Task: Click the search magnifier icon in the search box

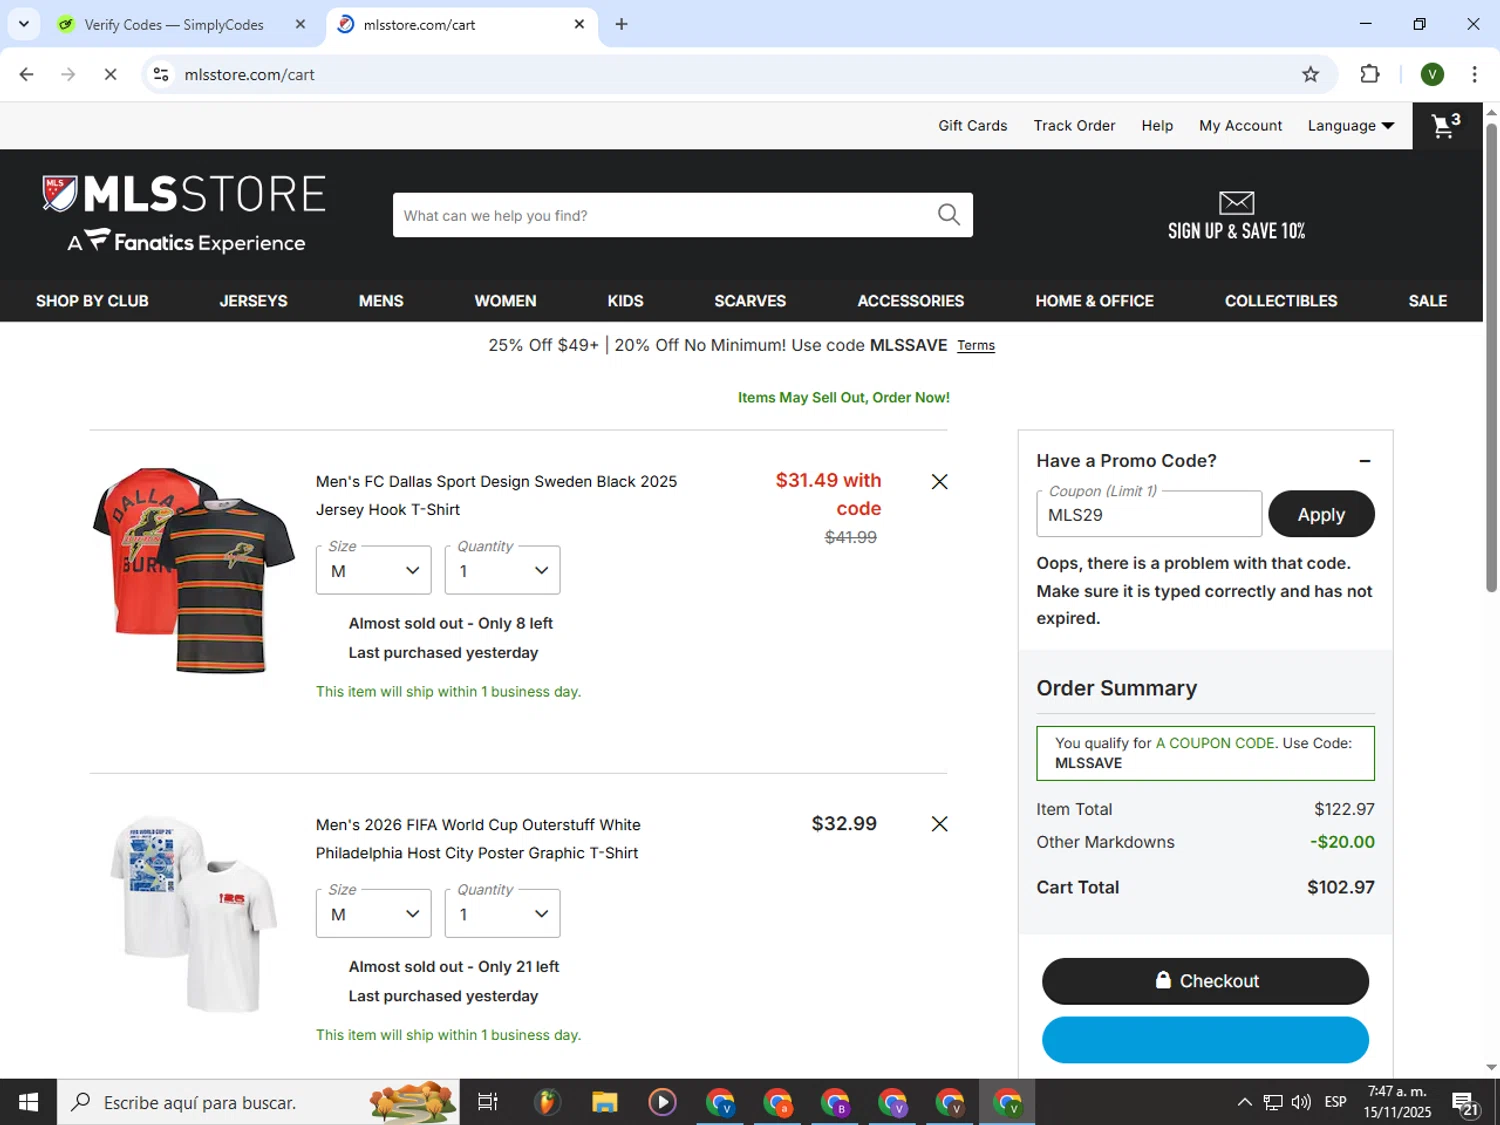Action: click(x=948, y=214)
